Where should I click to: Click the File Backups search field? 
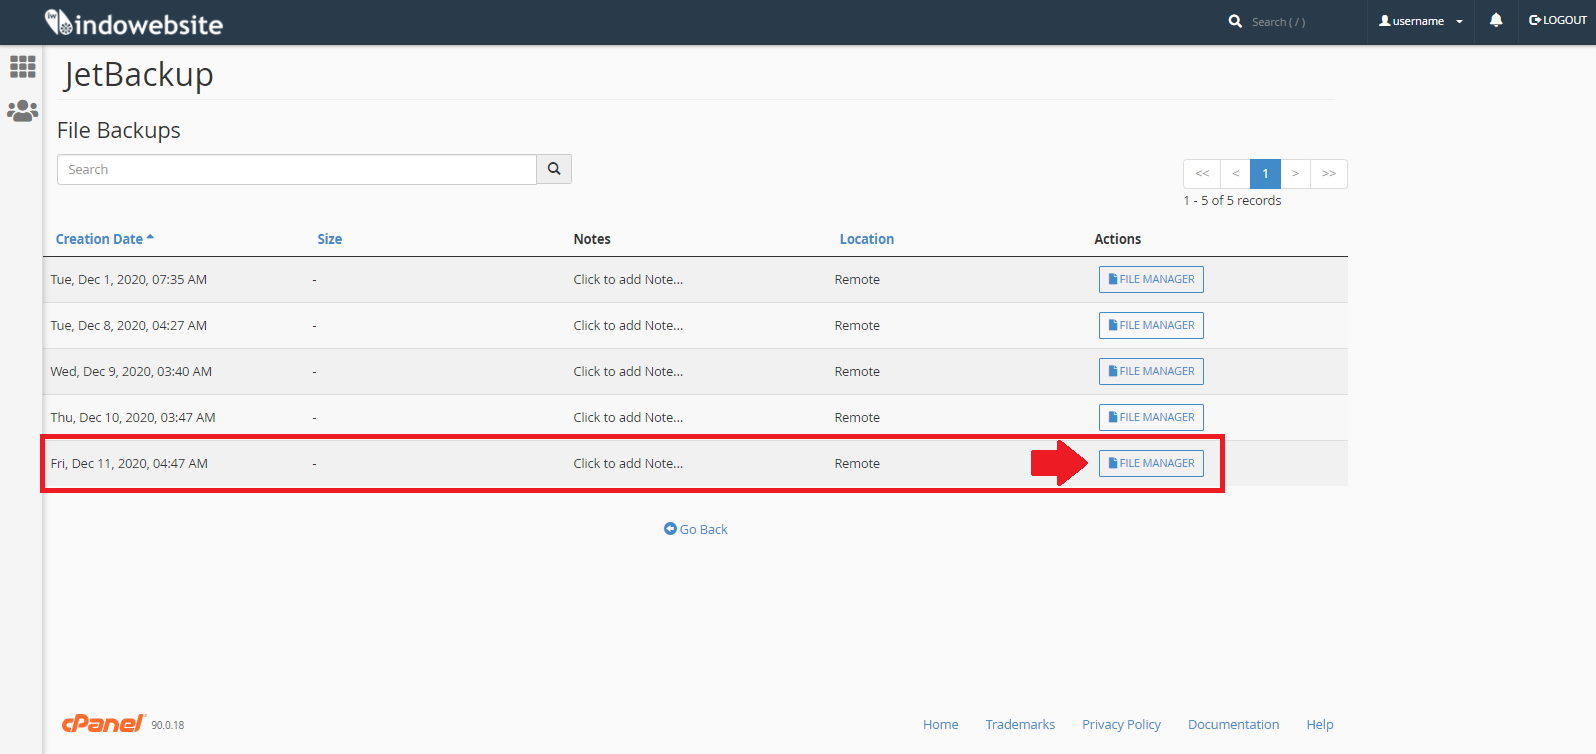pos(296,170)
